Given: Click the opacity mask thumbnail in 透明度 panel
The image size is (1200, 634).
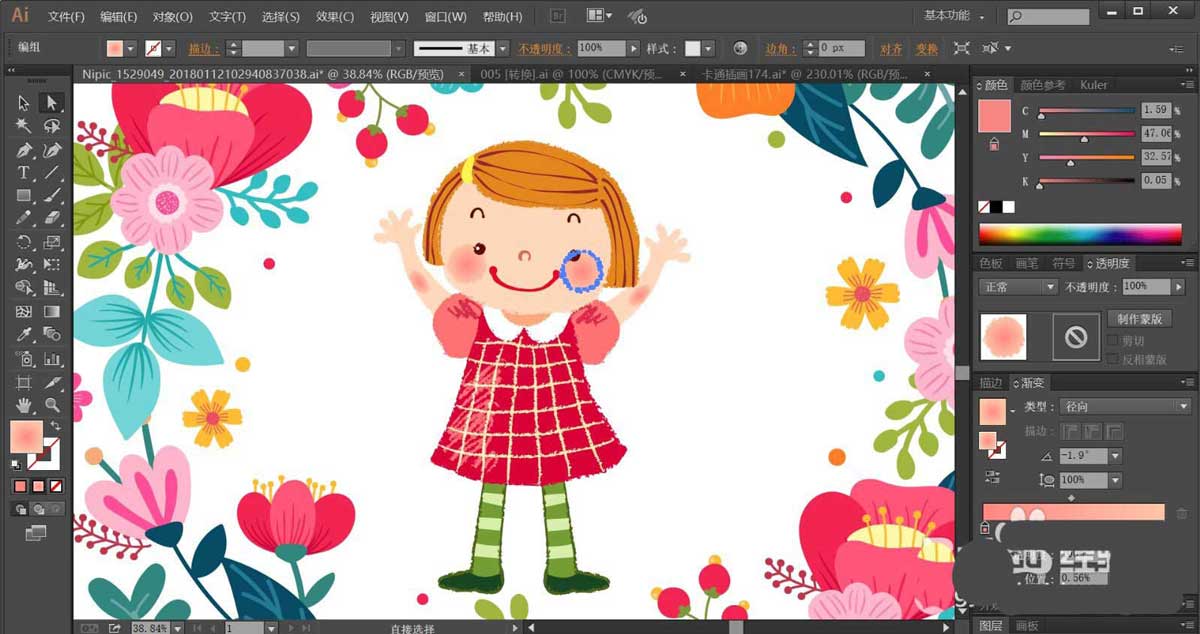Looking at the screenshot, I should (1076, 337).
